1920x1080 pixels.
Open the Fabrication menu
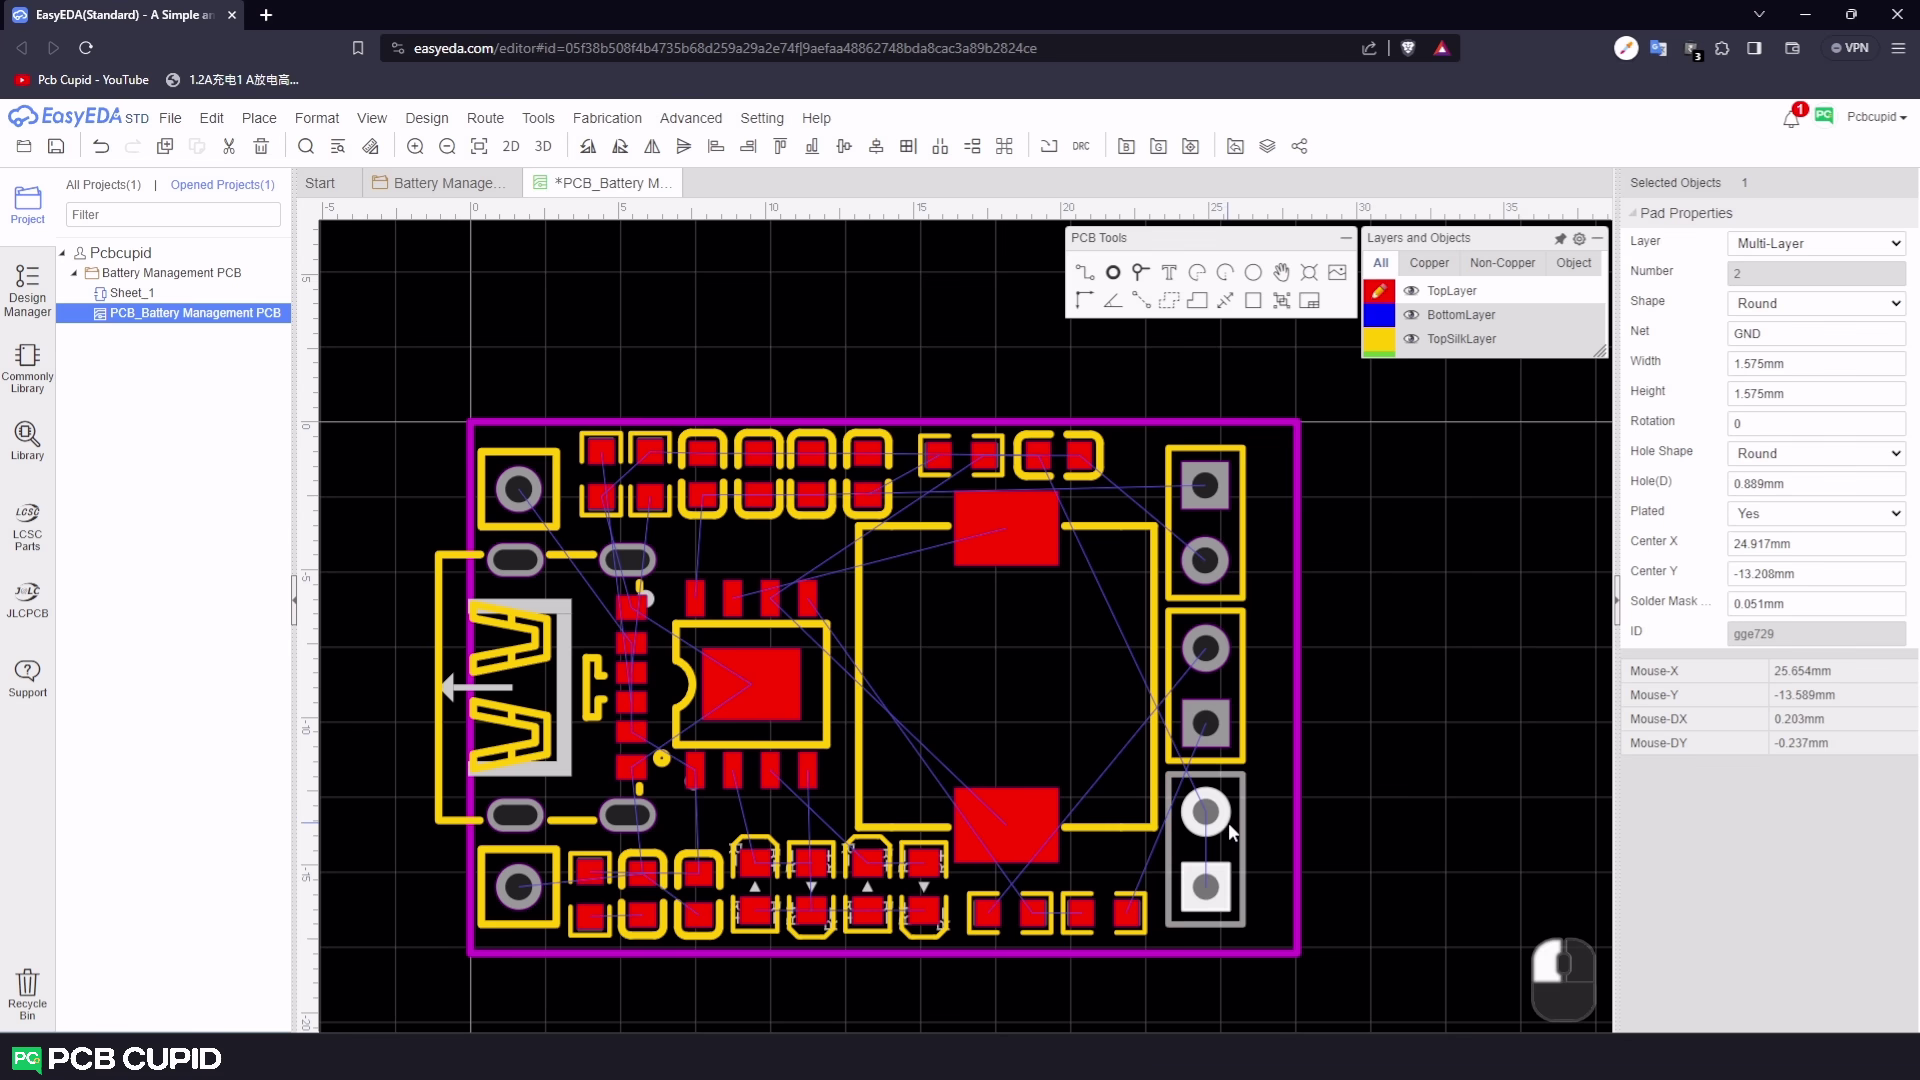pos(606,118)
